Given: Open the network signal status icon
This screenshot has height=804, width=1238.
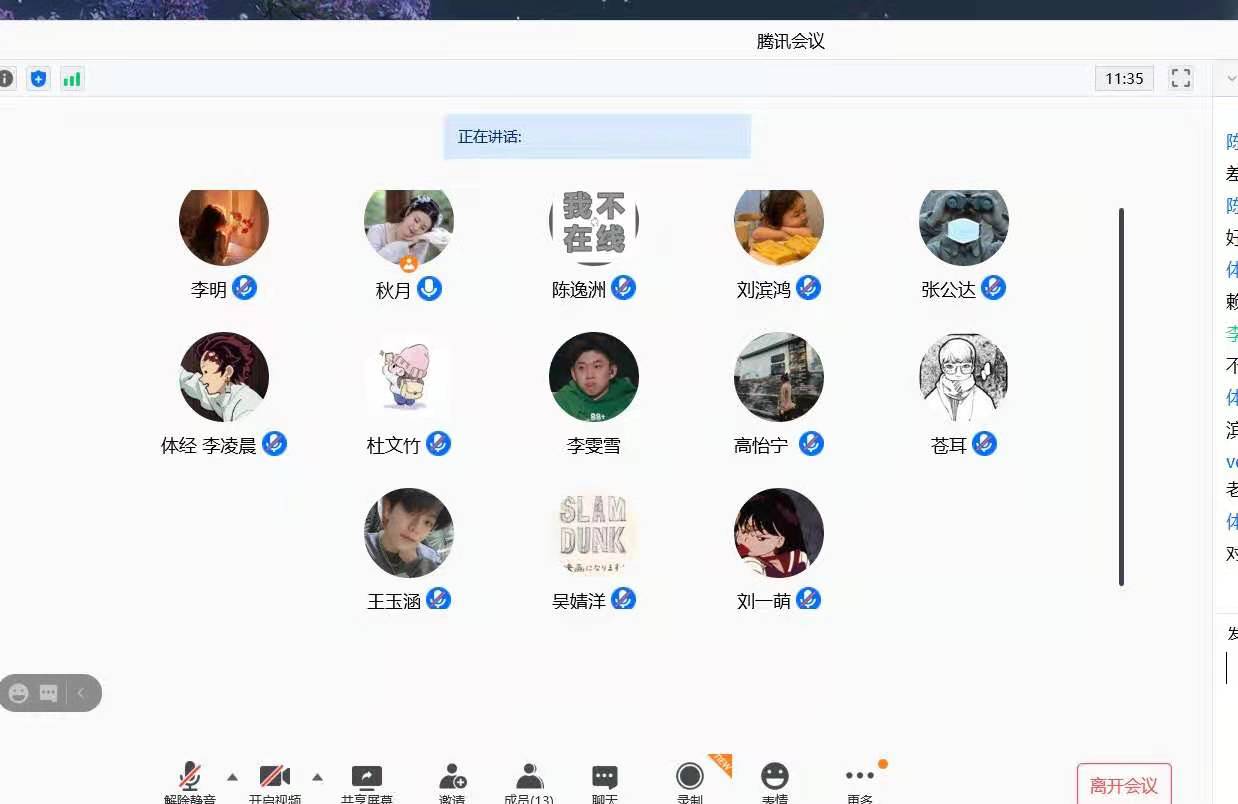Looking at the screenshot, I should pyautogui.click(x=72, y=79).
